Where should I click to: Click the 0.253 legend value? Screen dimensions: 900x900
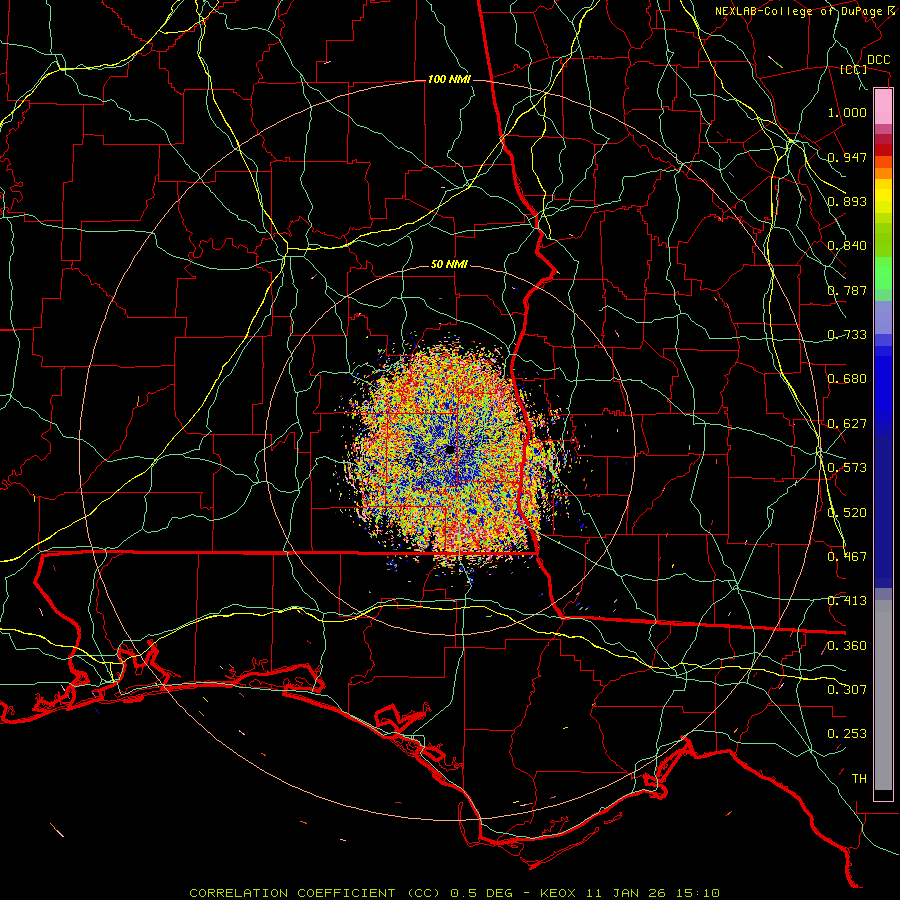click(847, 734)
